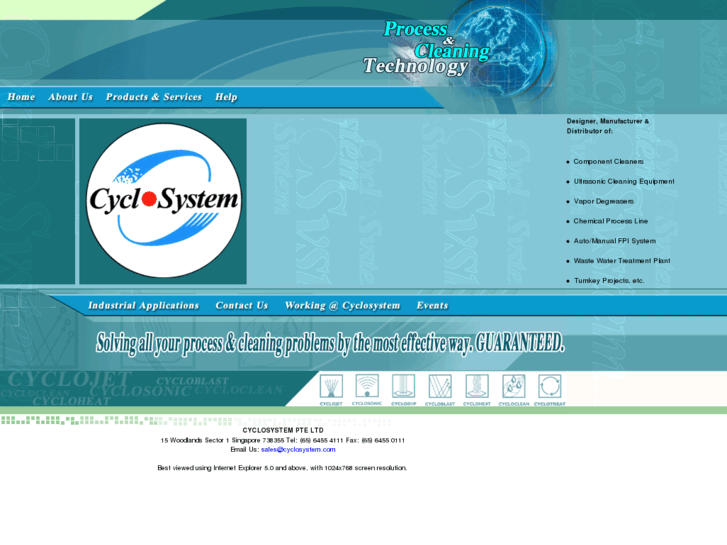727x545 pixels.
Task: Open the Help menu item
Action: pos(226,97)
